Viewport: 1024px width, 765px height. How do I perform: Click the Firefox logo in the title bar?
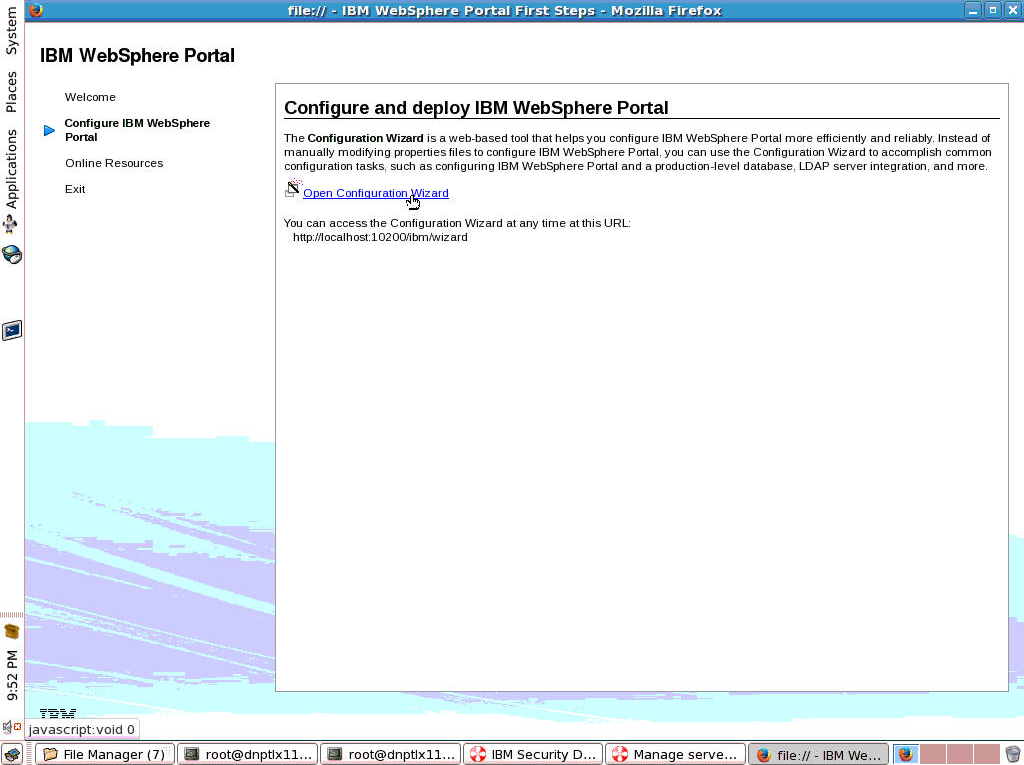tap(36, 10)
